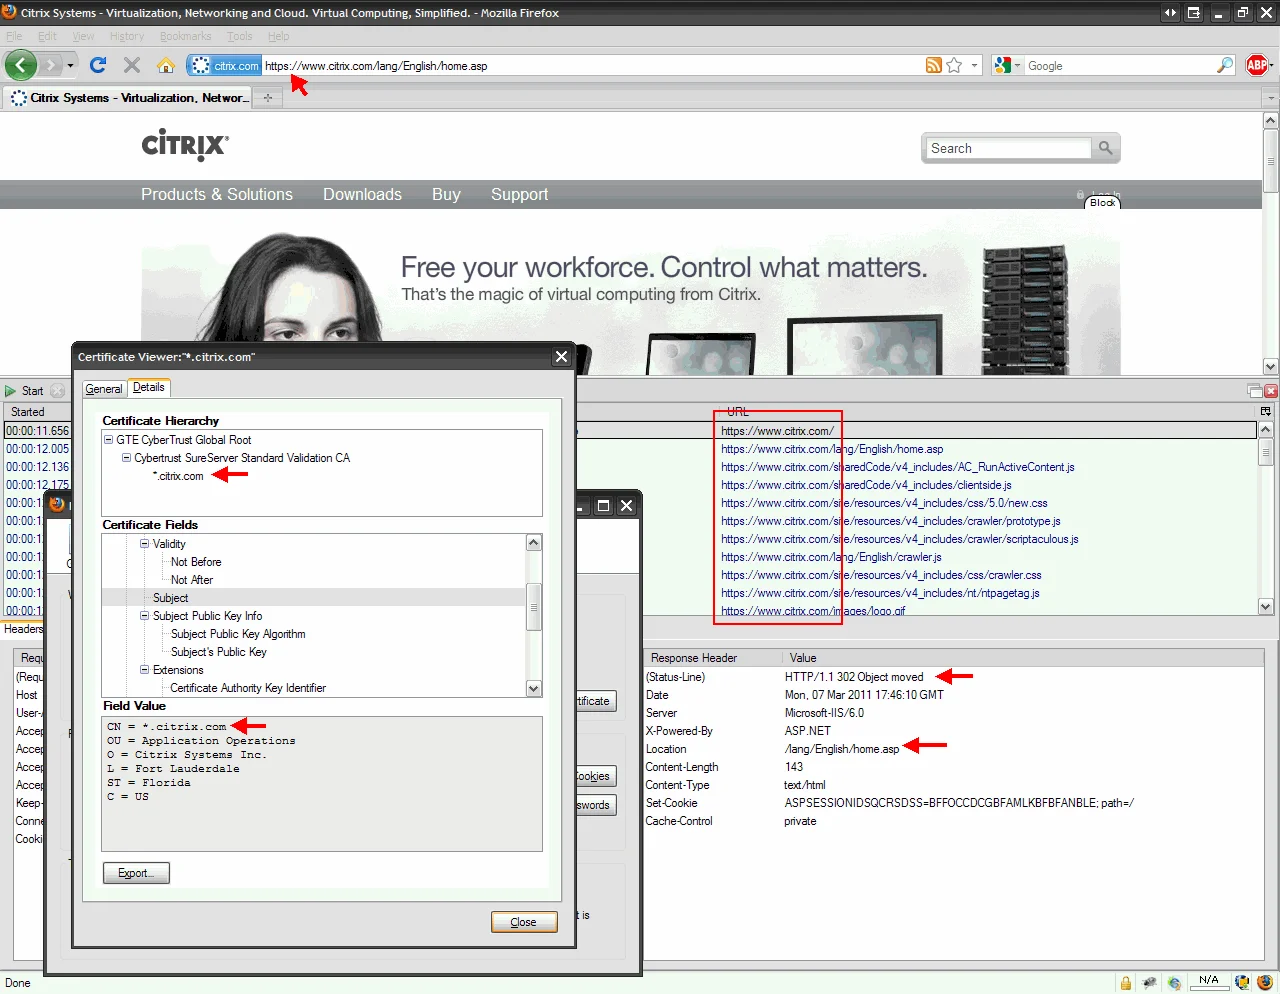Go back with the green Back arrow
Image resolution: width=1280 pixels, height=994 pixels.
tap(21, 66)
